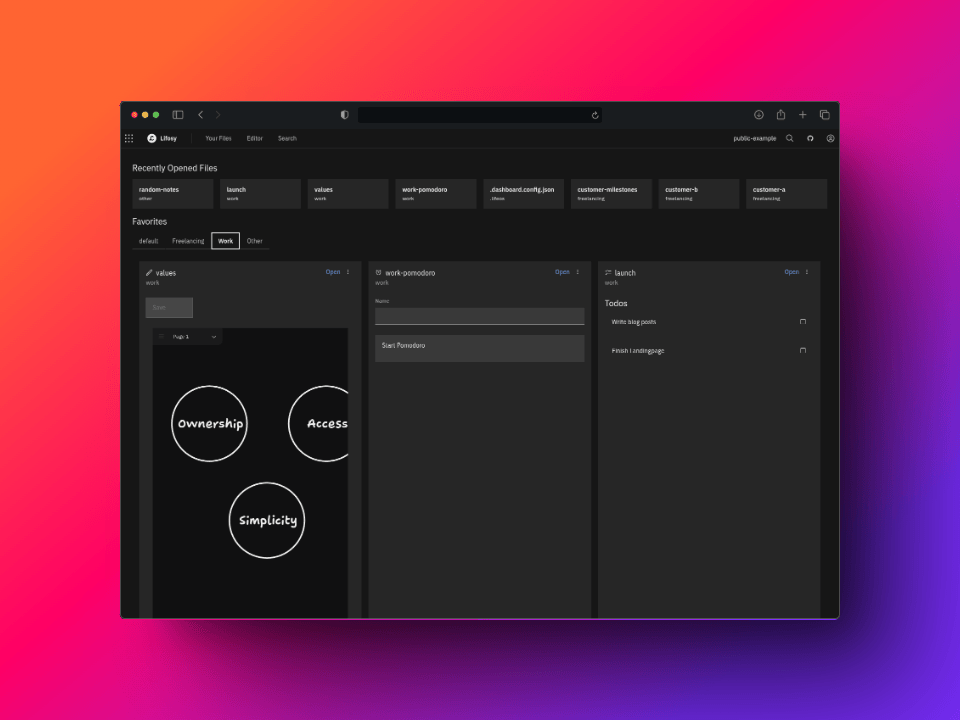Open the kebab menu on the launch card
The image size is (960, 720).
click(x=805, y=271)
